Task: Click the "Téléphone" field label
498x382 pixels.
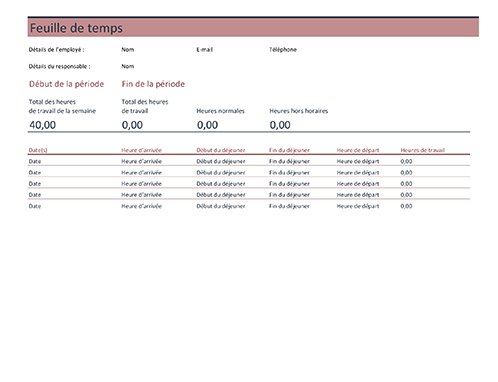Action: coord(283,50)
